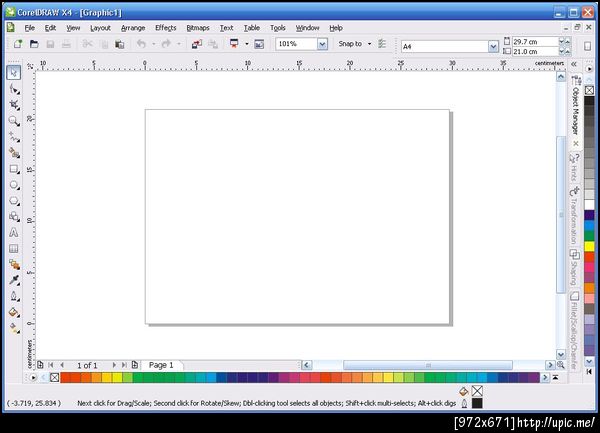
Task: Select the Eyedropper tool
Action: (x=14, y=280)
